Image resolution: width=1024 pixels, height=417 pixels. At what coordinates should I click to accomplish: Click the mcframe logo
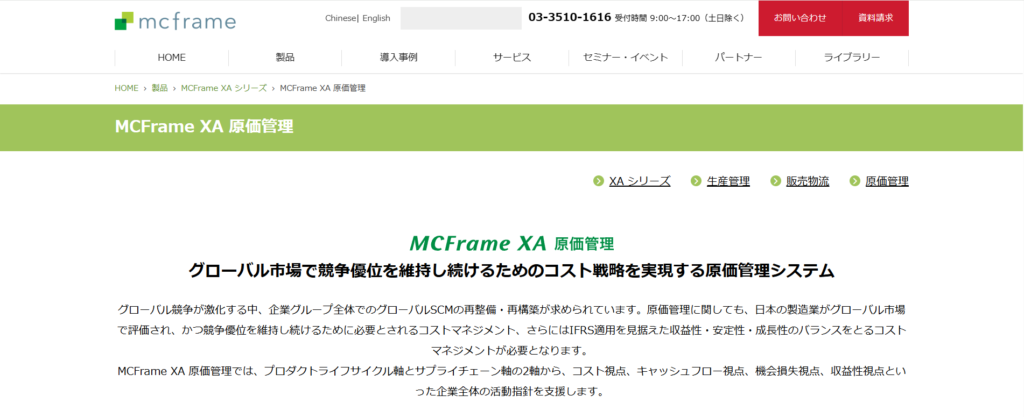[175, 21]
